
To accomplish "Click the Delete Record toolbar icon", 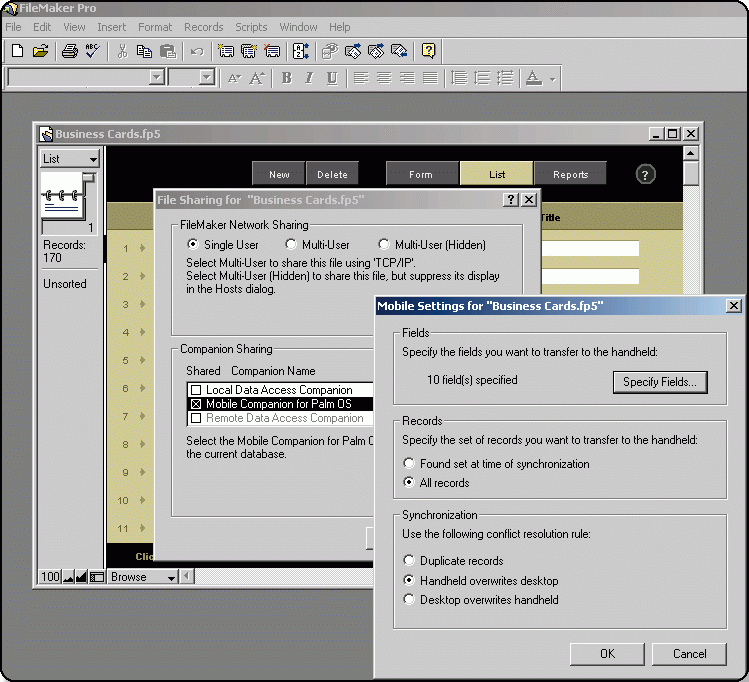I will 272,51.
